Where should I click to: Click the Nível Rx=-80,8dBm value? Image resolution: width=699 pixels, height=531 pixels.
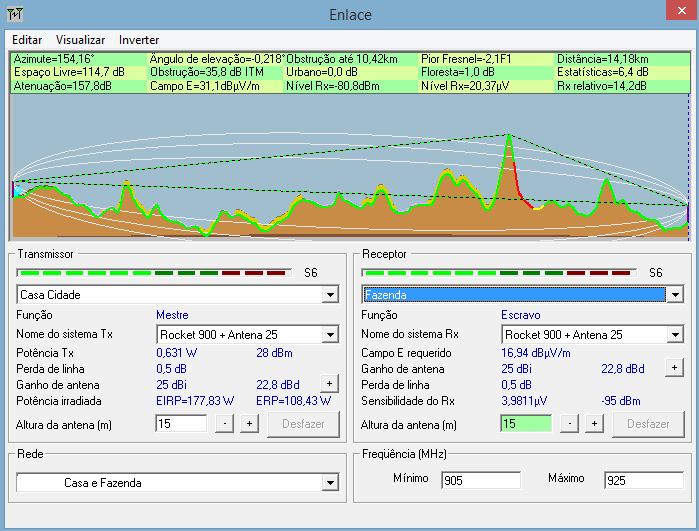click(x=333, y=86)
